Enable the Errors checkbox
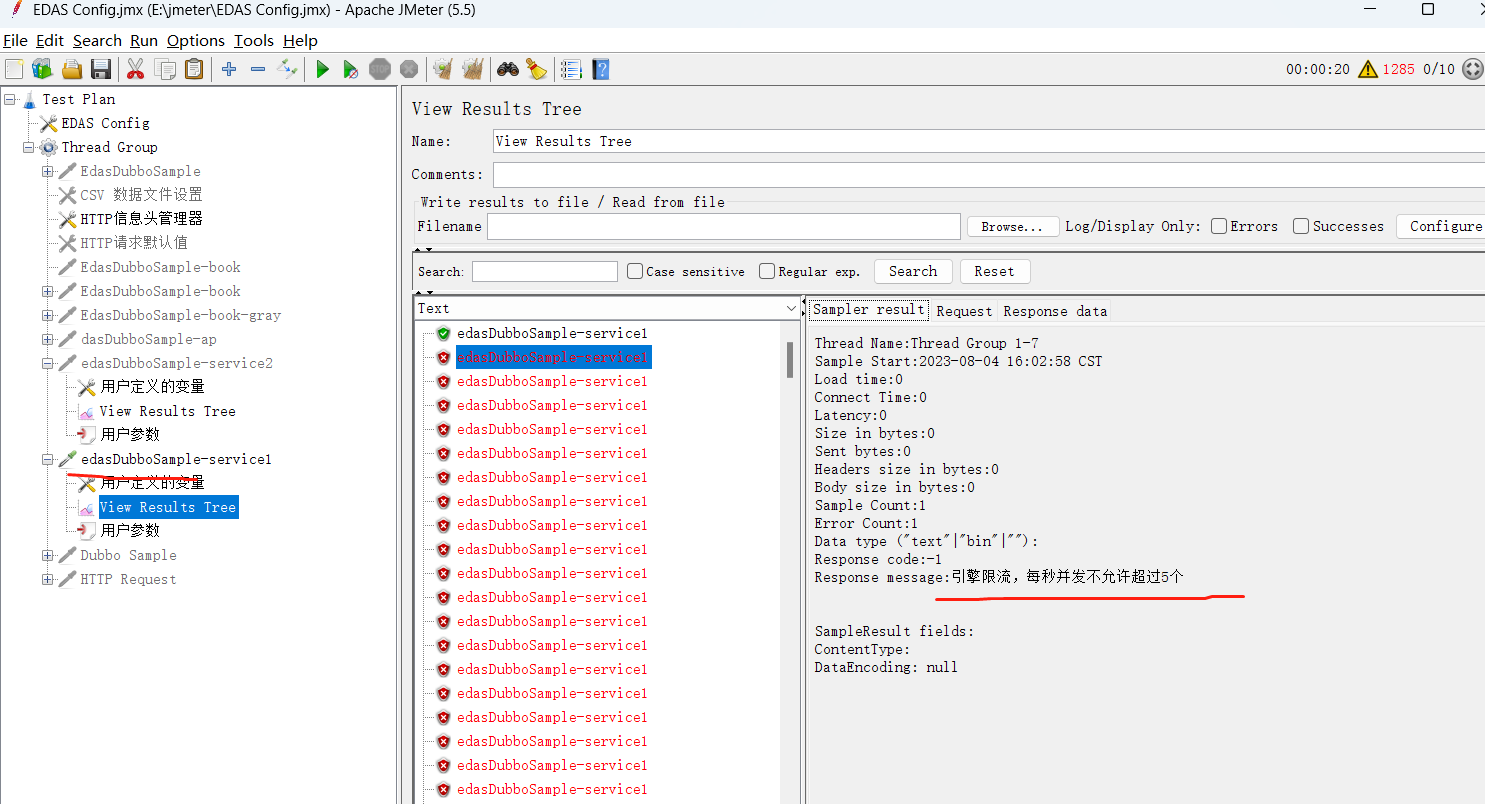The width and height of the screenshot is (1485, 804). click(1219, 226)
